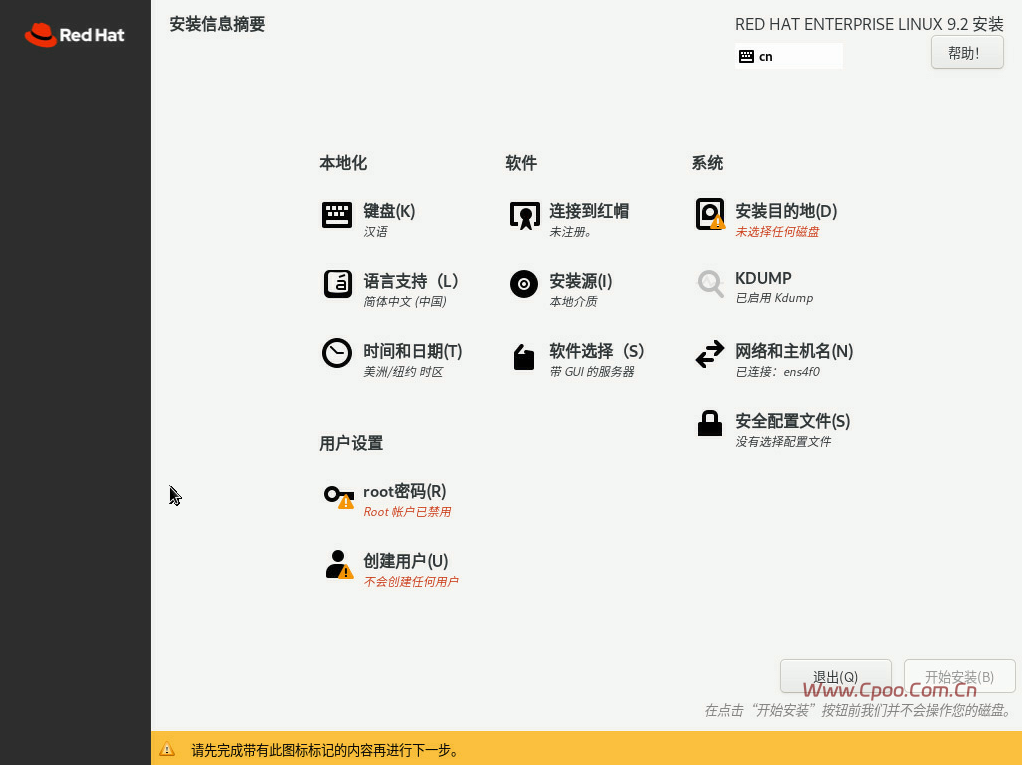Open 创建用户(U) settings label
1026x765 pixels.
tap(406, 561)
